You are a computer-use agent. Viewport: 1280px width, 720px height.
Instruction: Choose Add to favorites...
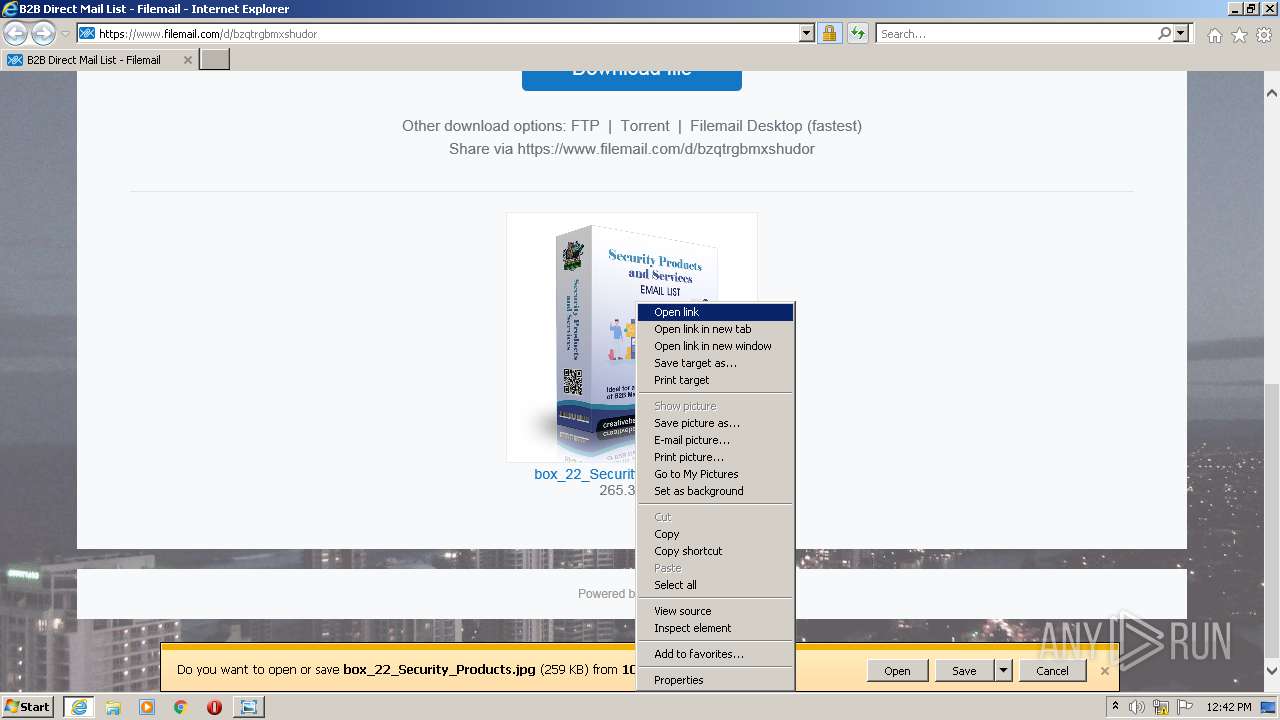(716, 654)
